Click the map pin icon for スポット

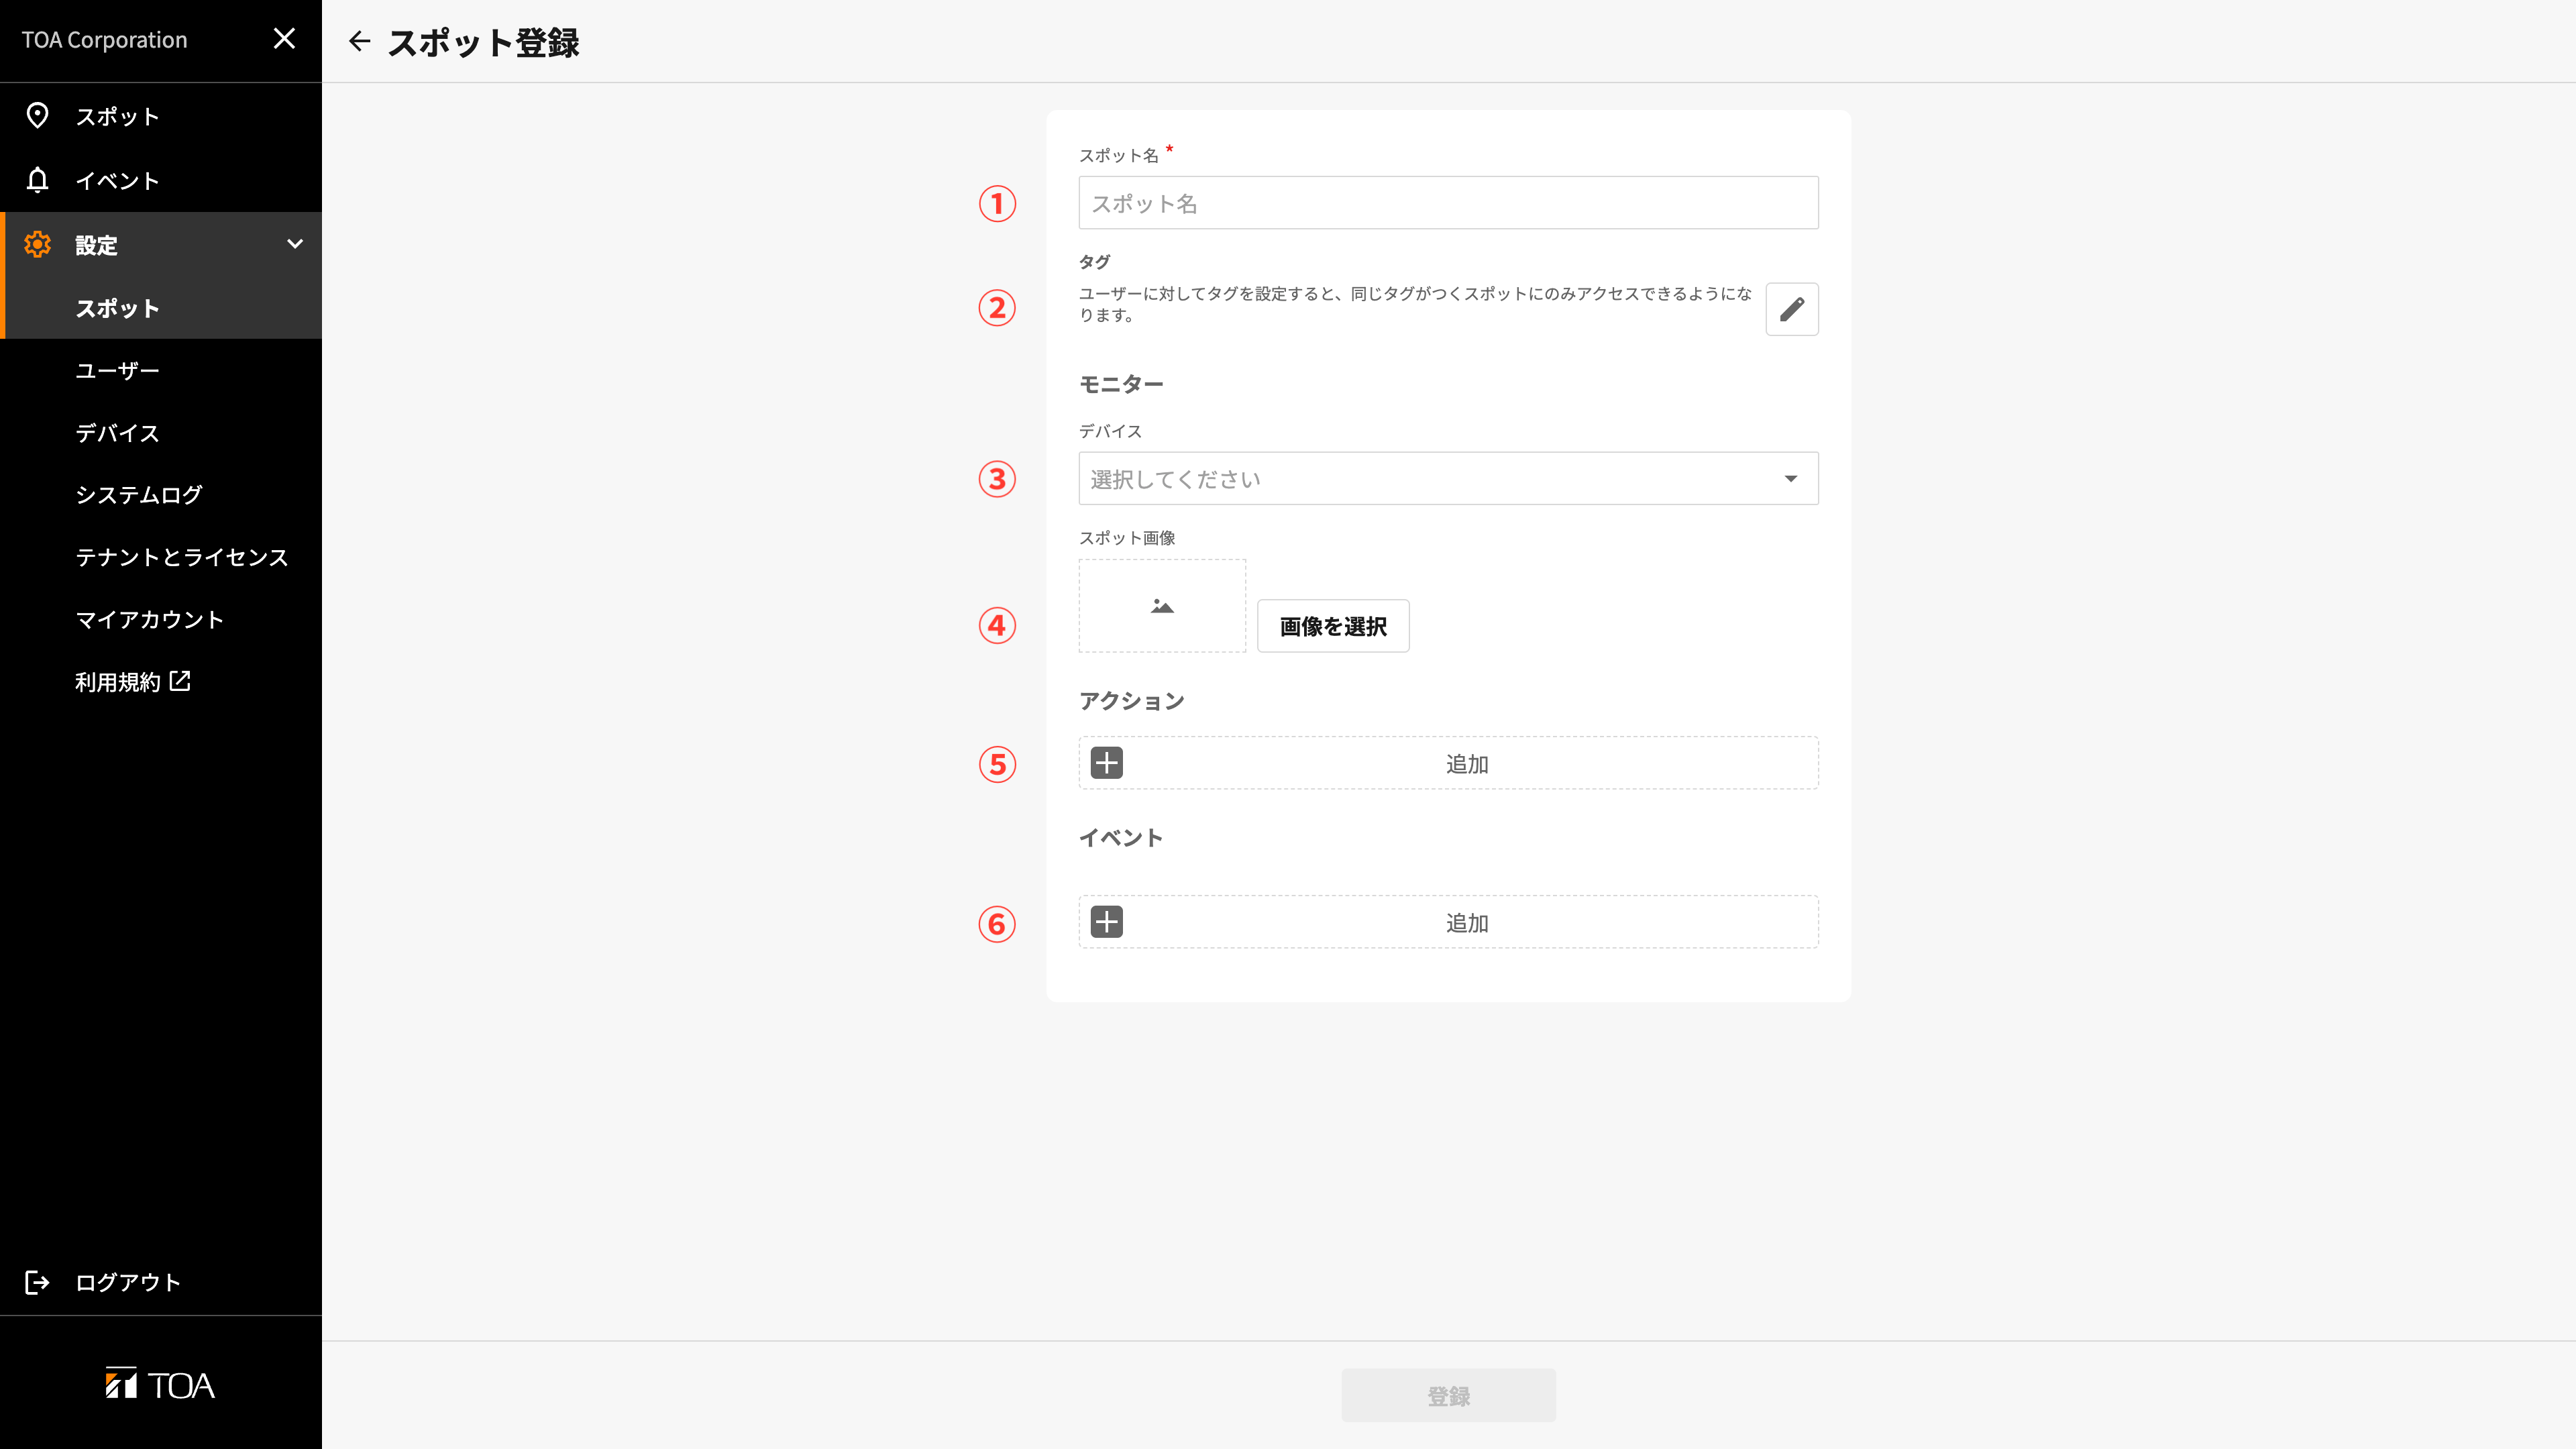coord(37,116)
